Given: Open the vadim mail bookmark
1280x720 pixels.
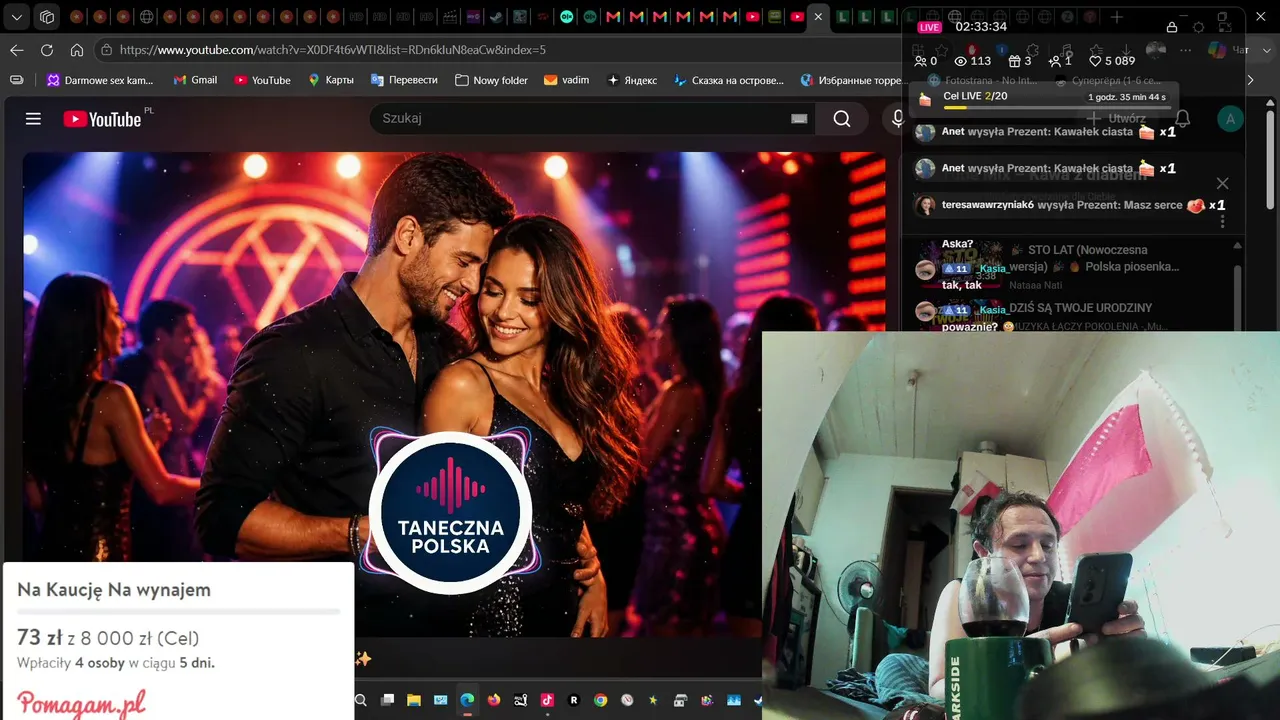Looking at the screenshot, I should click(x=566, y=80).
